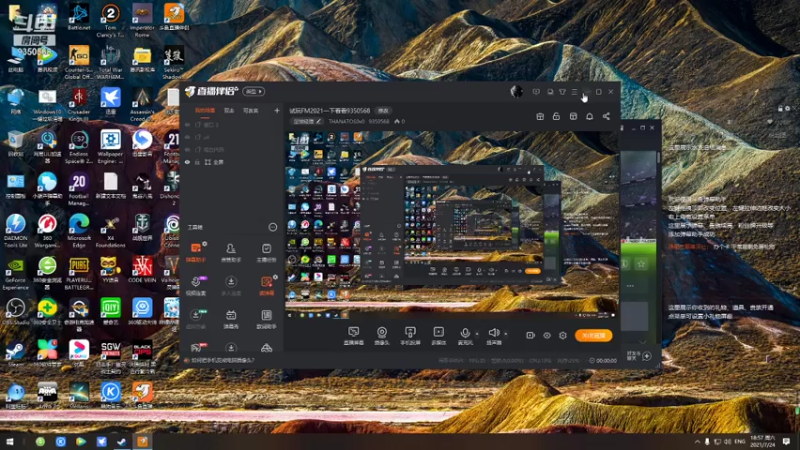This screenshot has width=800, height=450.
Task: Hide the 全屏 source using its eye icon
Action: pos(187,162)
